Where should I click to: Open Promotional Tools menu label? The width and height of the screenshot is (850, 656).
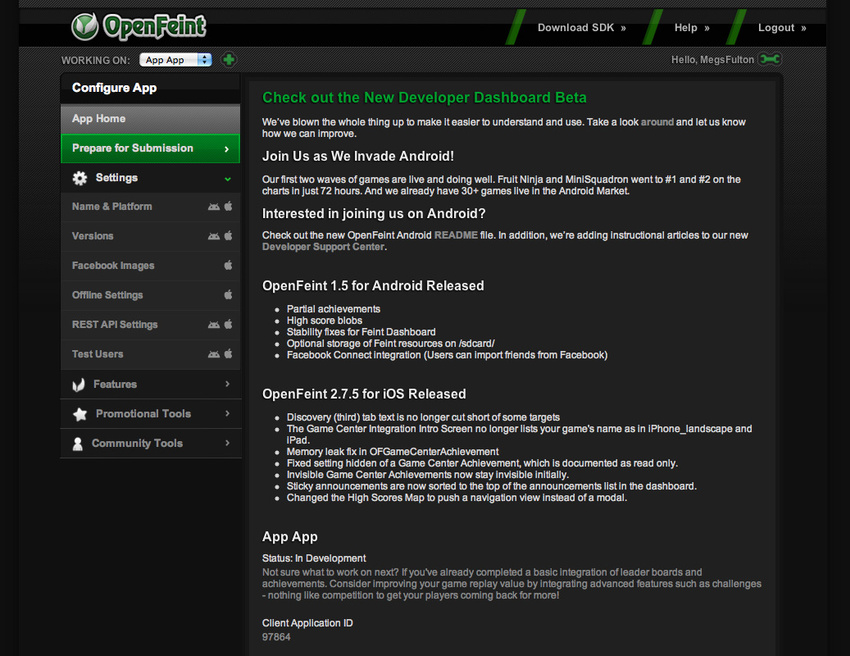pyautogui.click(x=143, y=414)
